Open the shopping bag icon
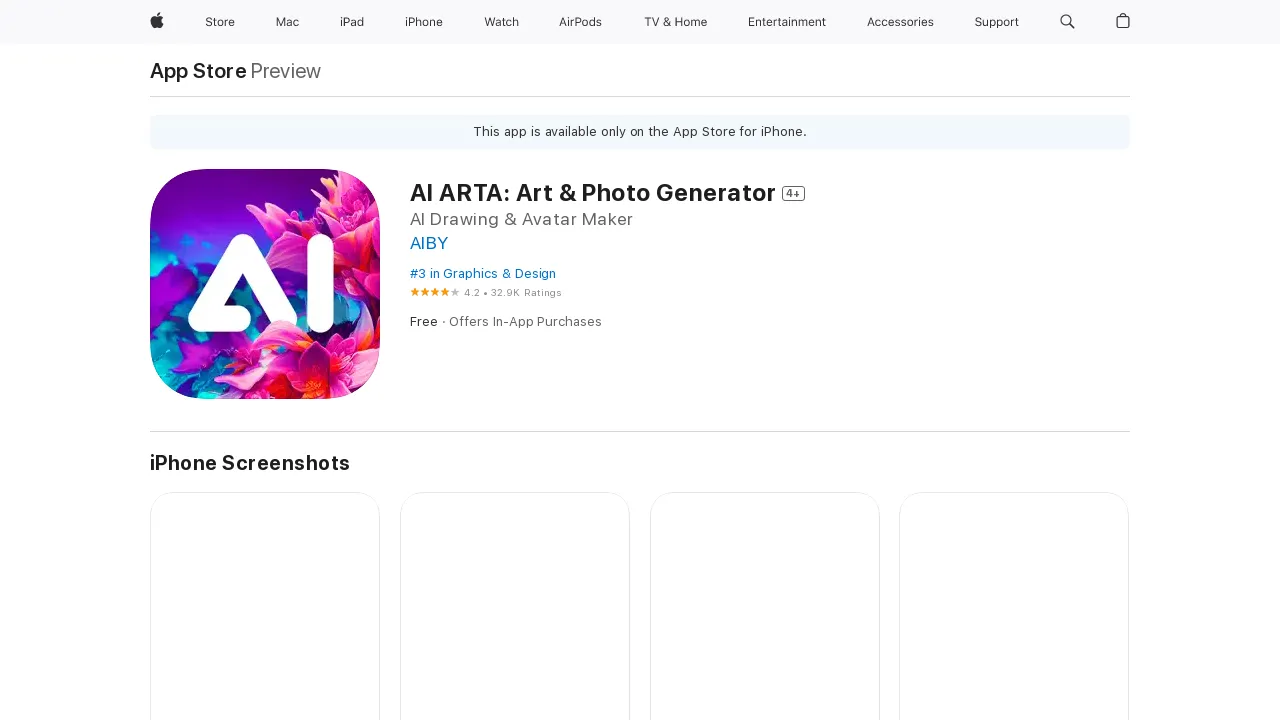The height and width of the screenshot is (720, 1280). pyautogui.click(x=1123, y=21)
